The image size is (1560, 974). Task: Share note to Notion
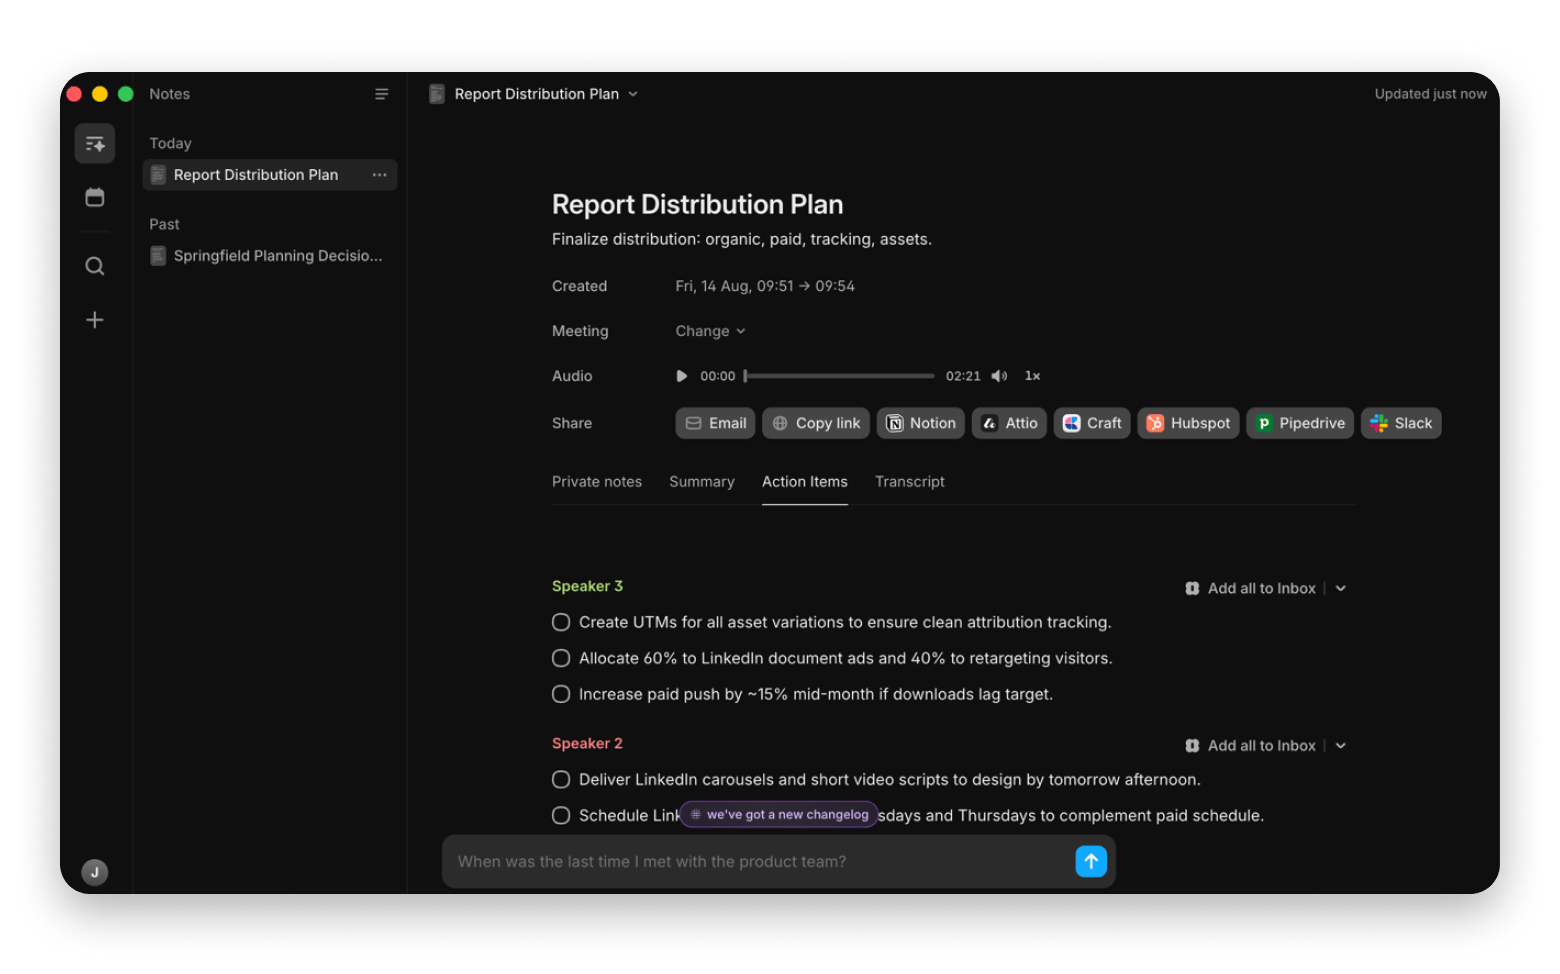[x=921, y=423]
